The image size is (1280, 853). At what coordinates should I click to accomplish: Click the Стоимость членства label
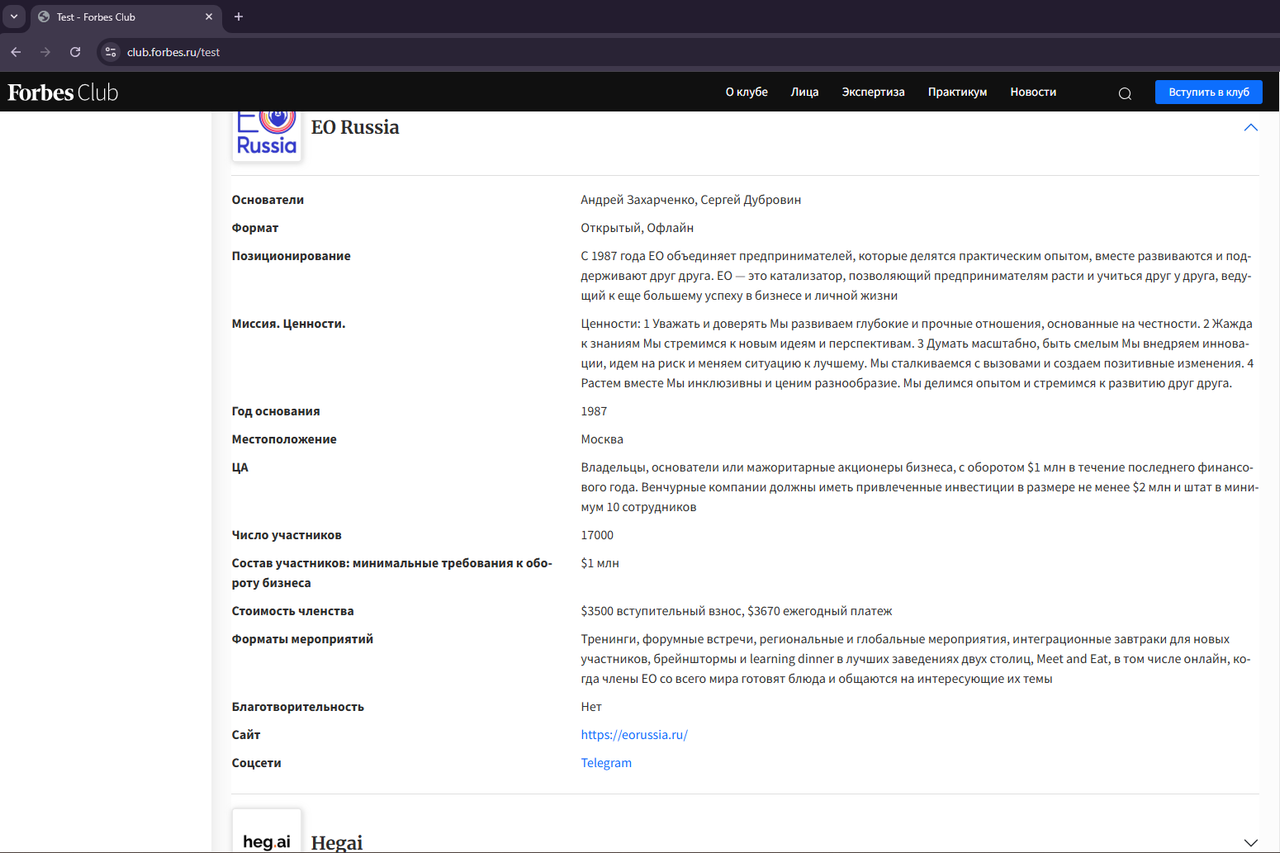pos(293,612)
